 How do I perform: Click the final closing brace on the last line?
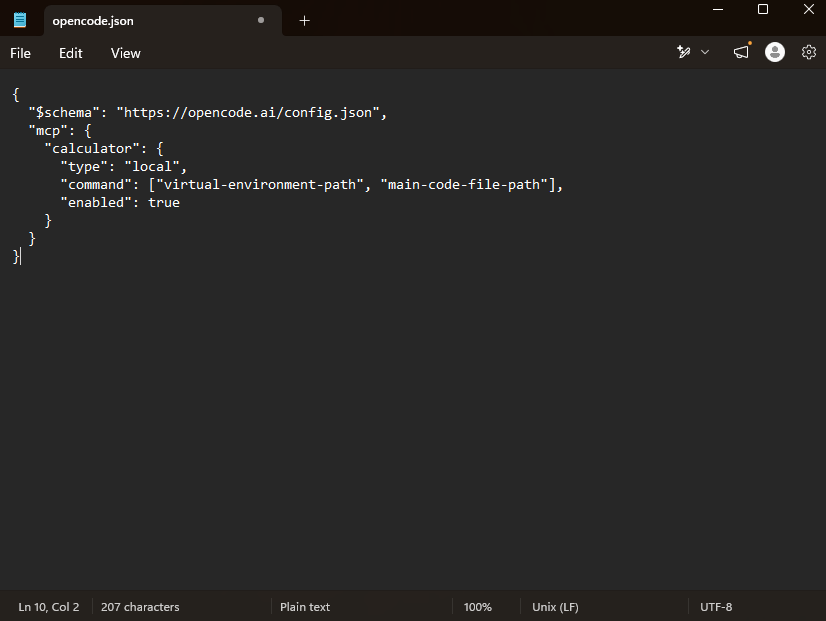point(16,257)
